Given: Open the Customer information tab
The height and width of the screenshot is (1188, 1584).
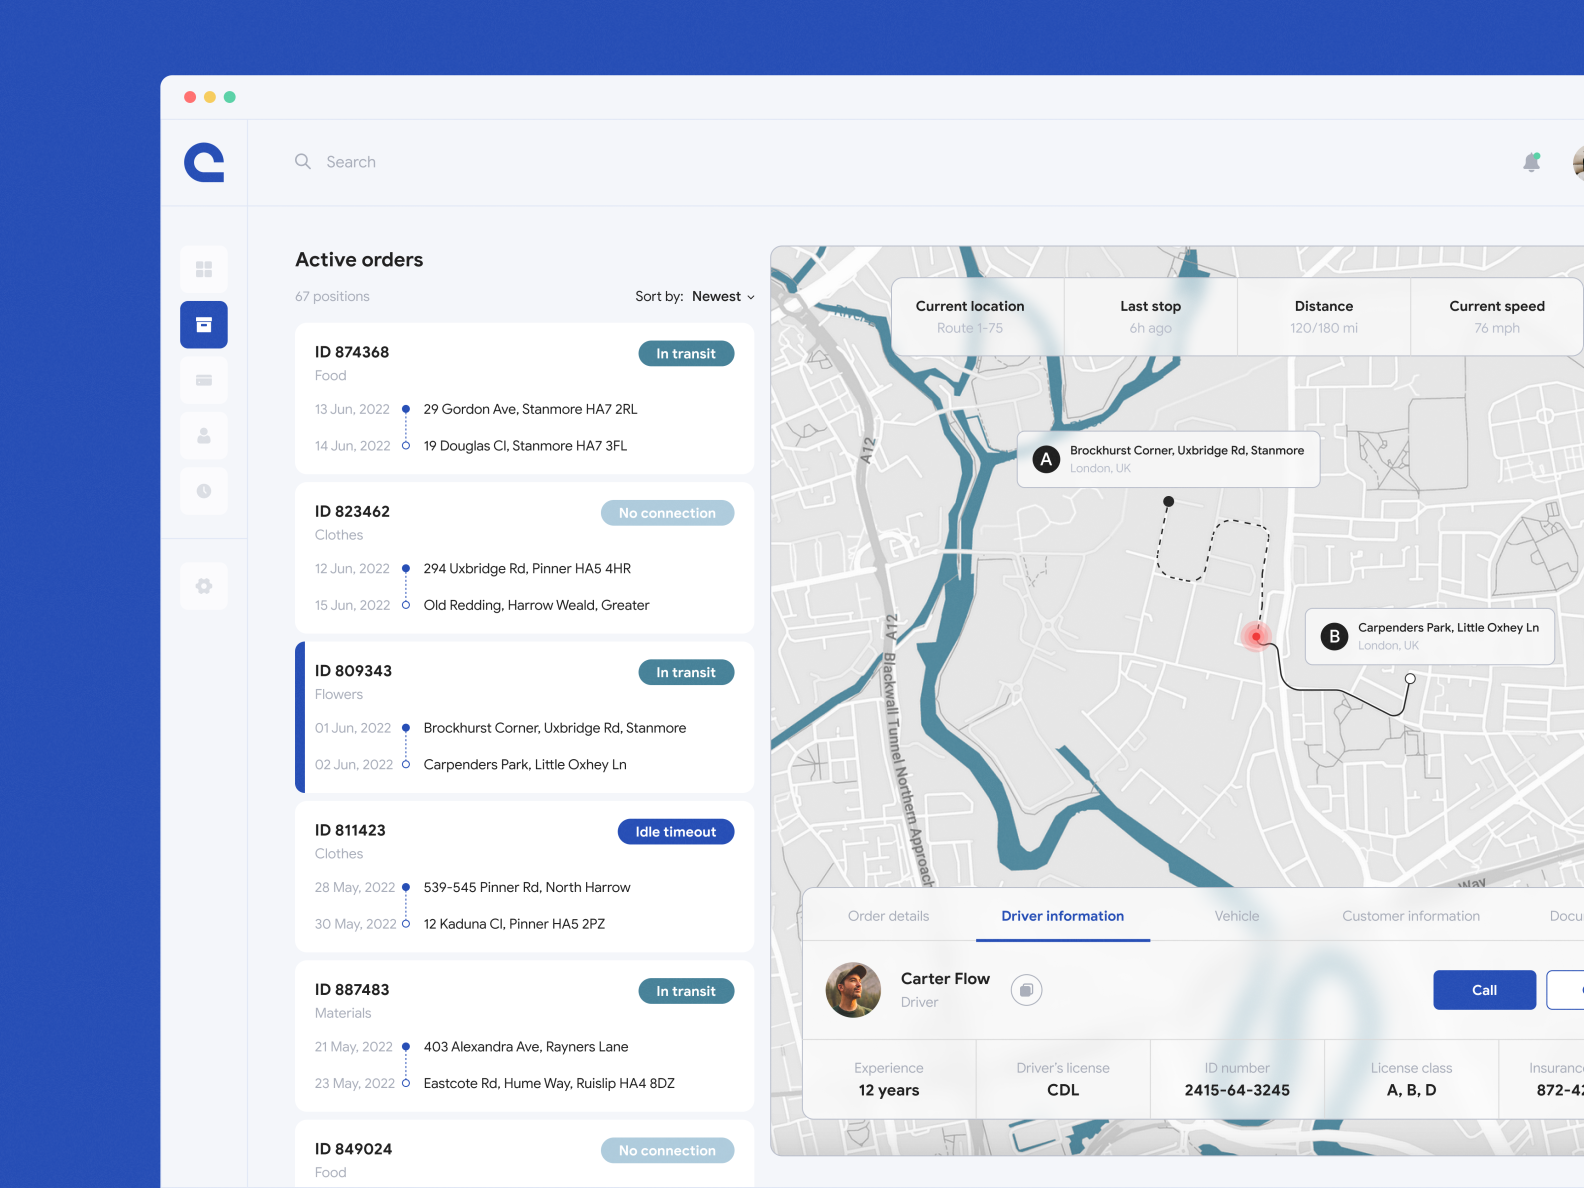Looking at the screenshot, I should tap(1411, 916).
